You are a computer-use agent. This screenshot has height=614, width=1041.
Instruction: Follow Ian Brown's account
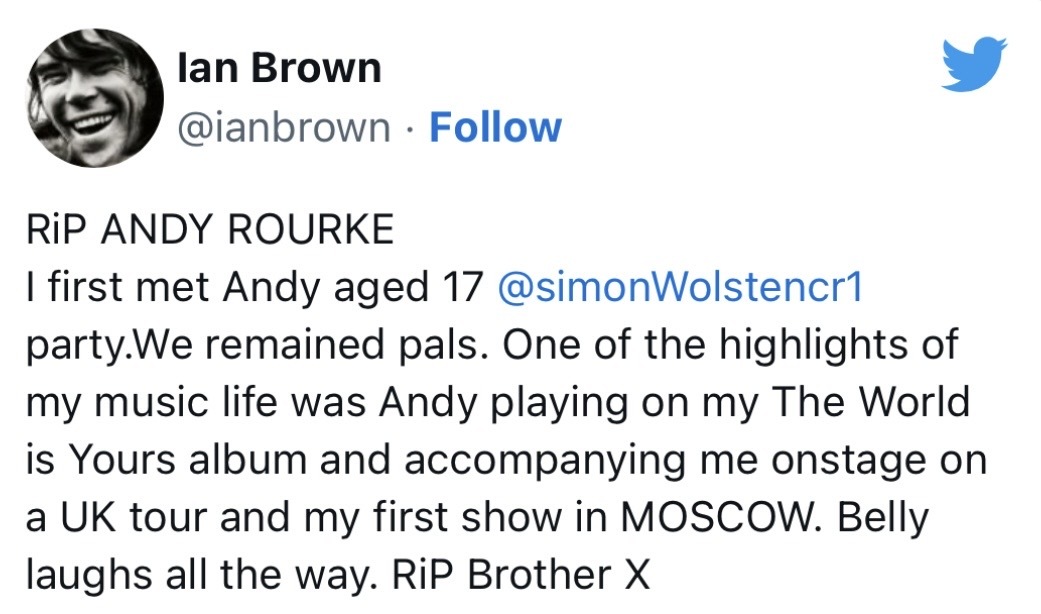point(495,128)
